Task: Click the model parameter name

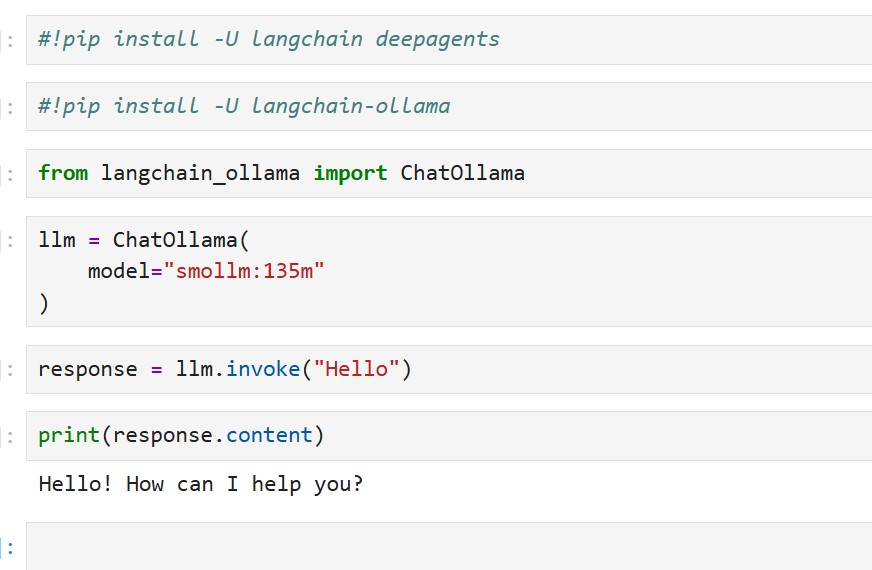Action: [x=119, y=271]
